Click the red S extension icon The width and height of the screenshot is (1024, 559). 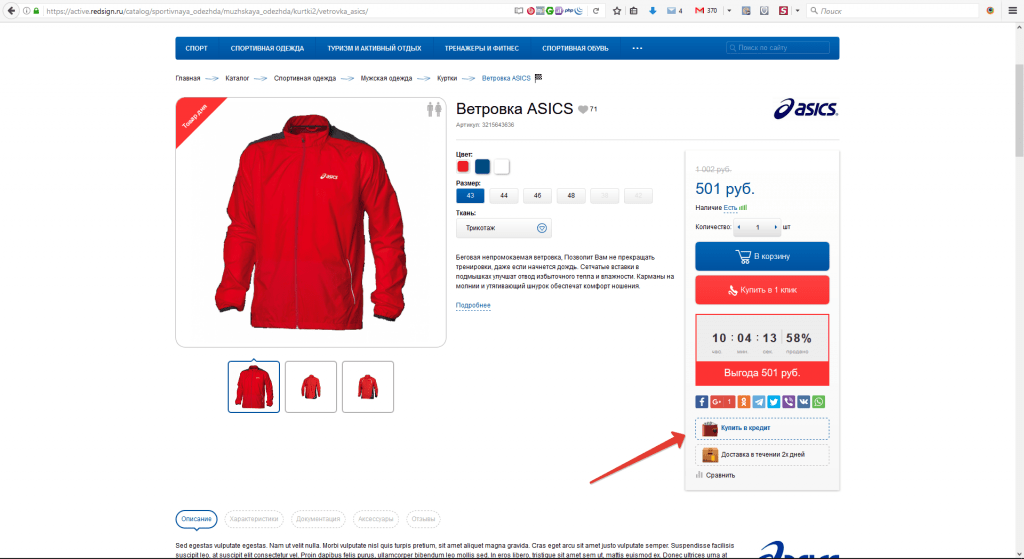click(x=783, y=10)
